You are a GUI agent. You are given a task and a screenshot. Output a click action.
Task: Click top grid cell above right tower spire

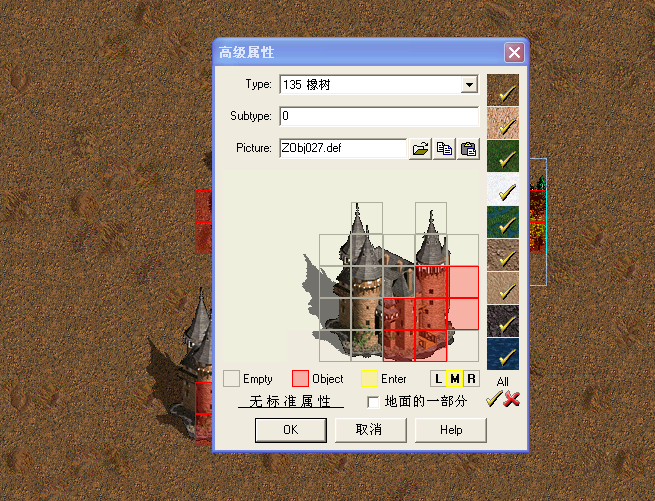[431, 218]
